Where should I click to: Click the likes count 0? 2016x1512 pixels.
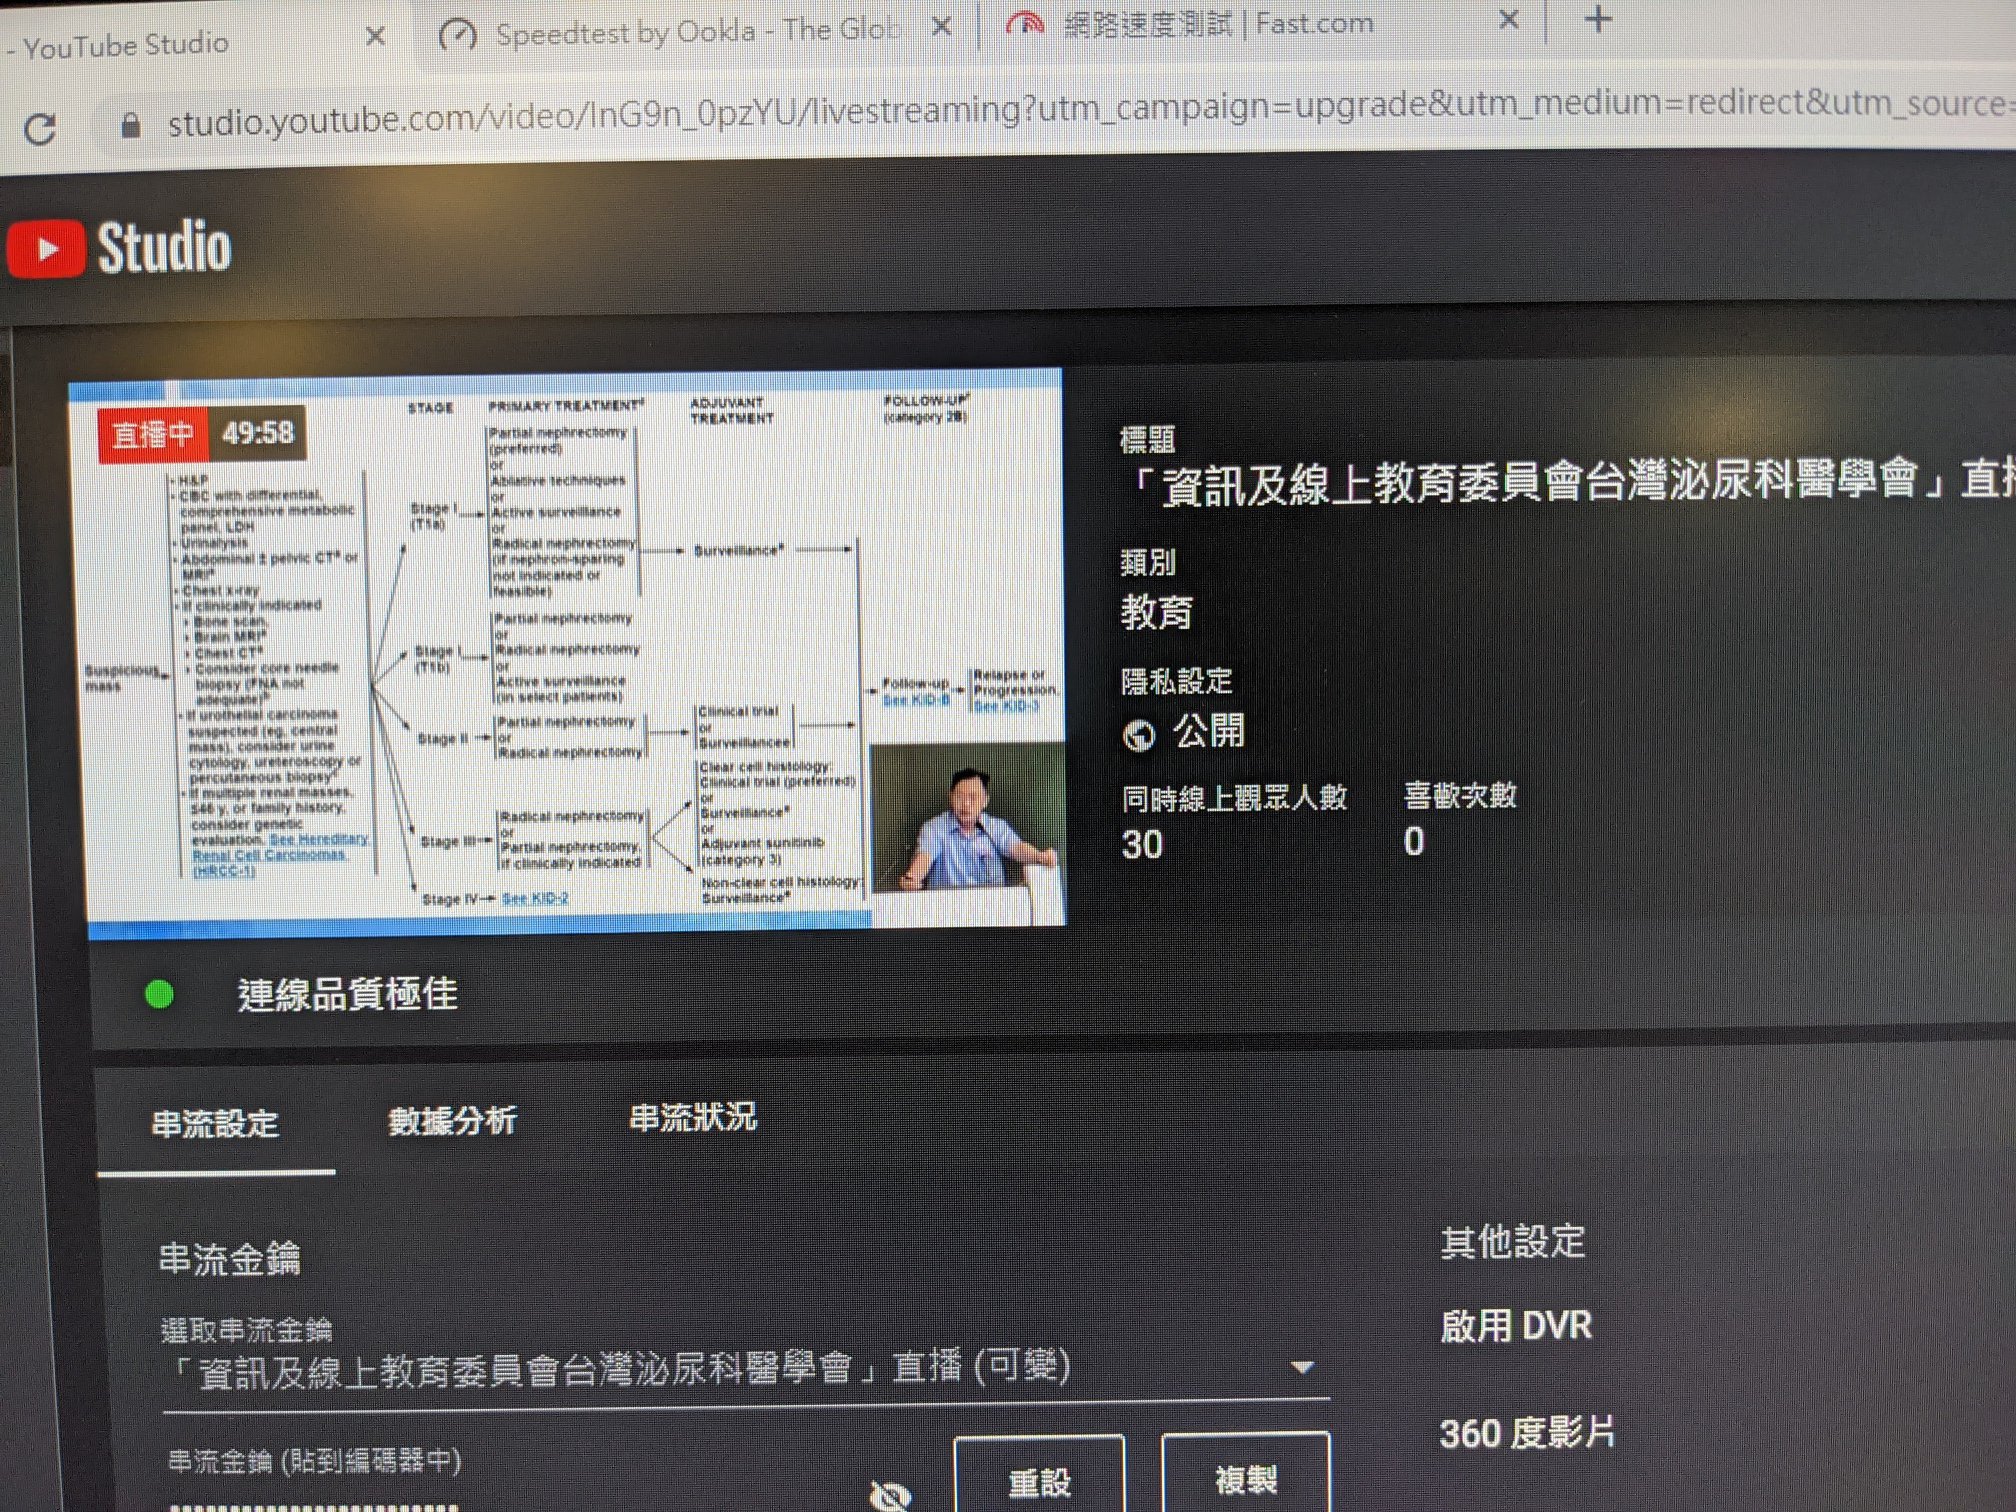click(x=1413, y=842)
